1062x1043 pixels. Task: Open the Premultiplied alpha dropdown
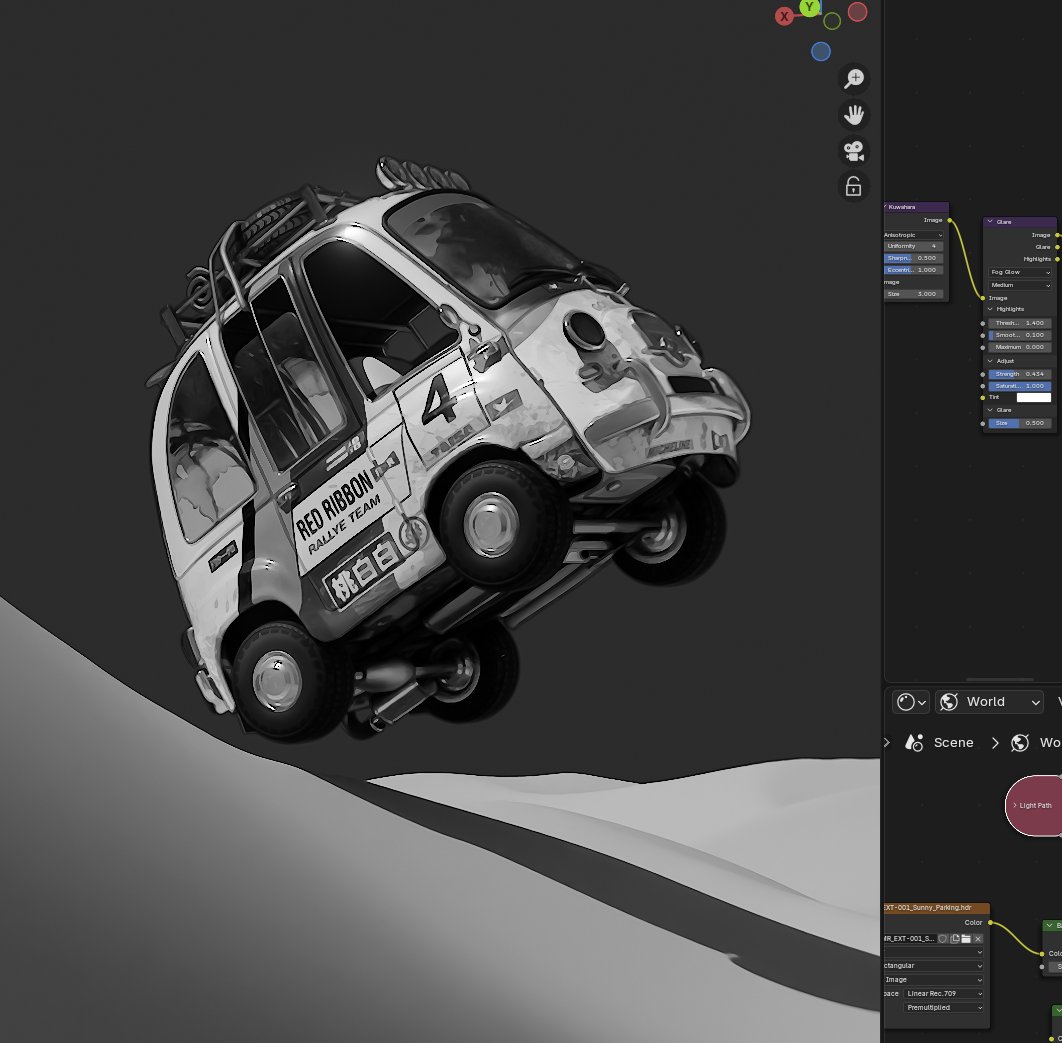[x=943, y=1007]
